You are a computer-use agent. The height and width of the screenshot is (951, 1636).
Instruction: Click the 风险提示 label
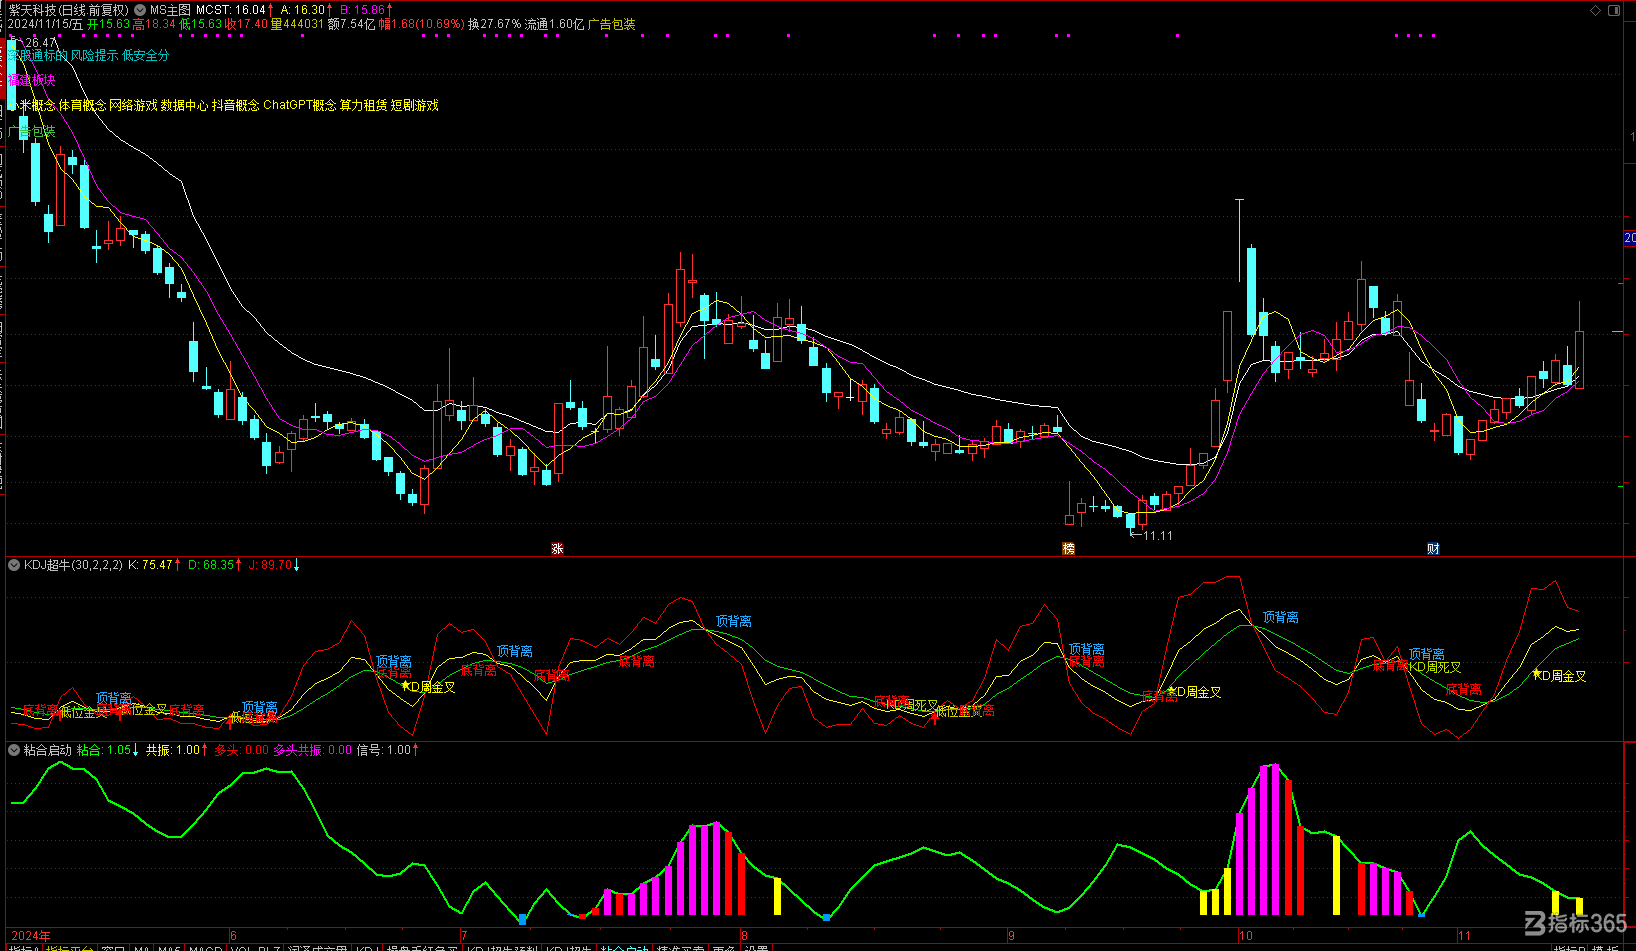pyautogui.click(x=94, y=55)
